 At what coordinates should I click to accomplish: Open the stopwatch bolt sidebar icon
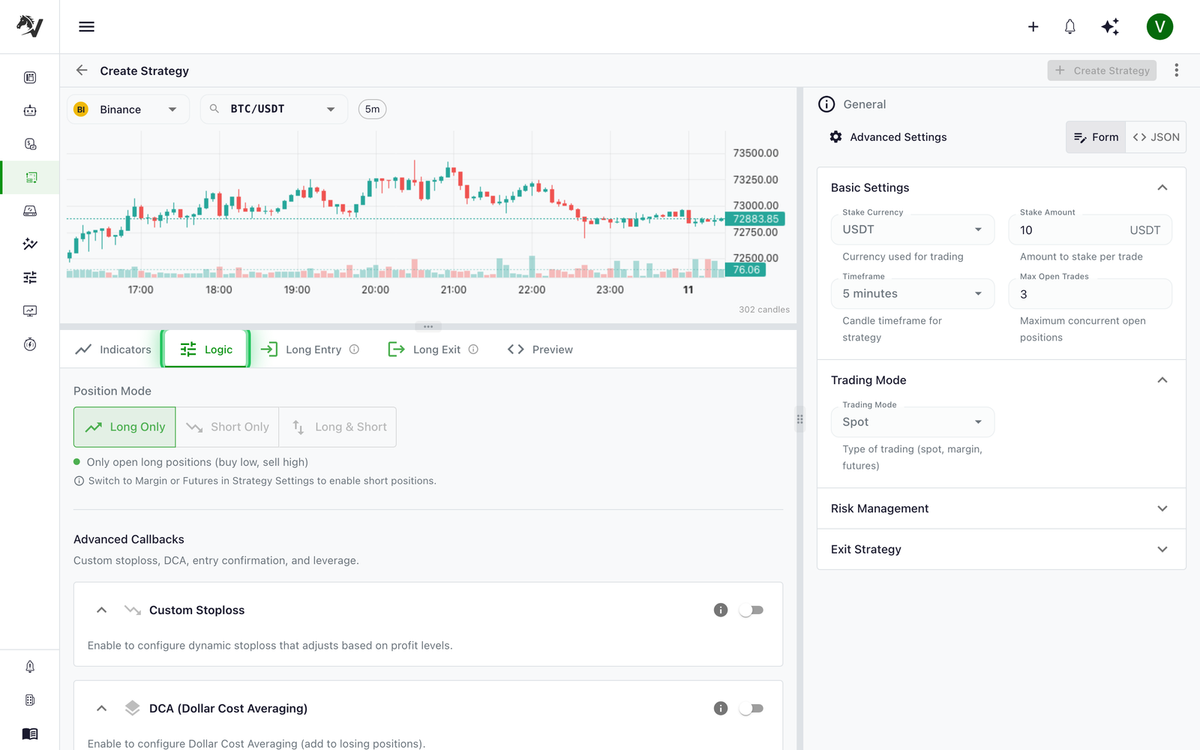click(x=30, y=344)
